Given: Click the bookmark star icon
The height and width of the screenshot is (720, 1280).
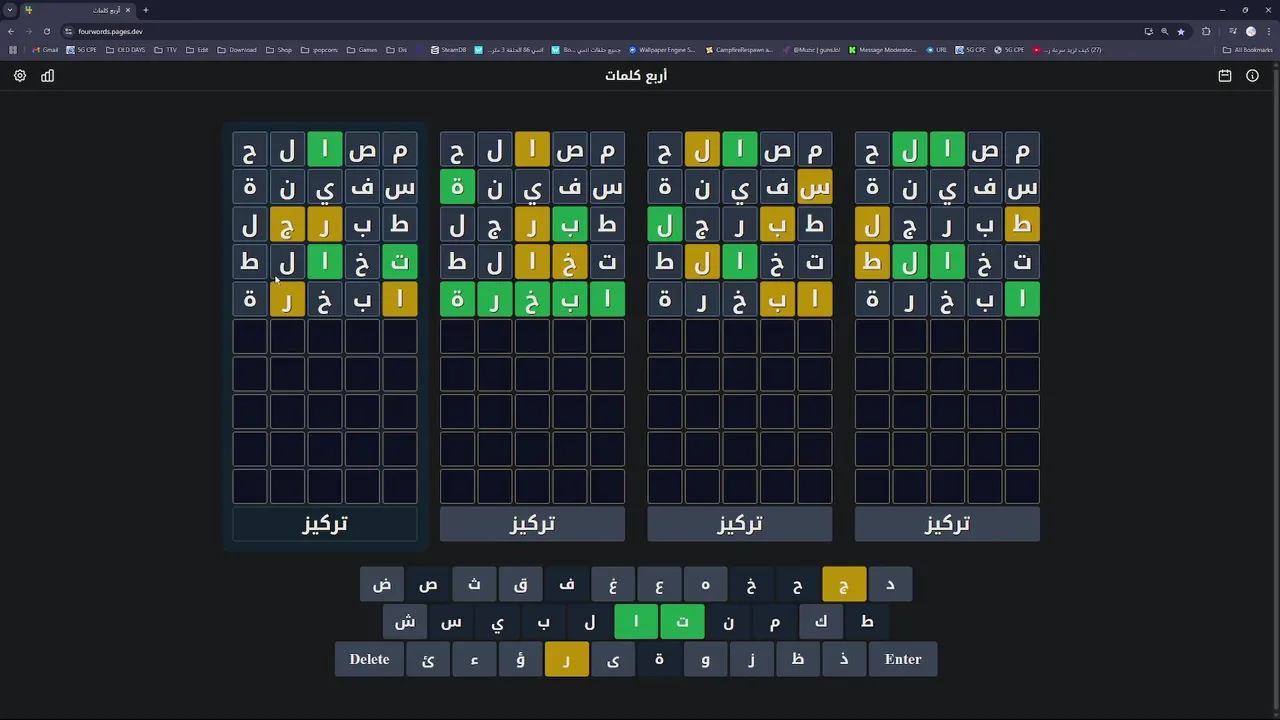Looking at the screenshot, I should point(1181,31).
